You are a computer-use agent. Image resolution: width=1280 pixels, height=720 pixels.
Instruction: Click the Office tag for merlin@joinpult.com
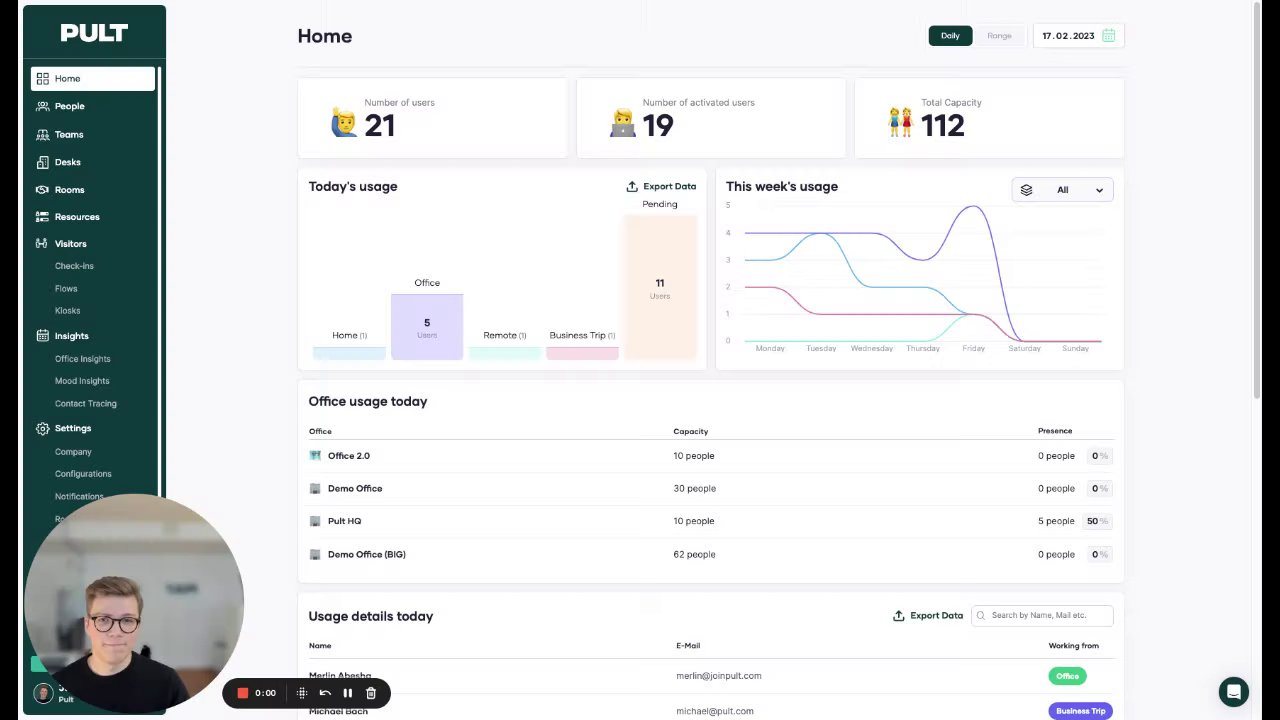point(1067,676)
